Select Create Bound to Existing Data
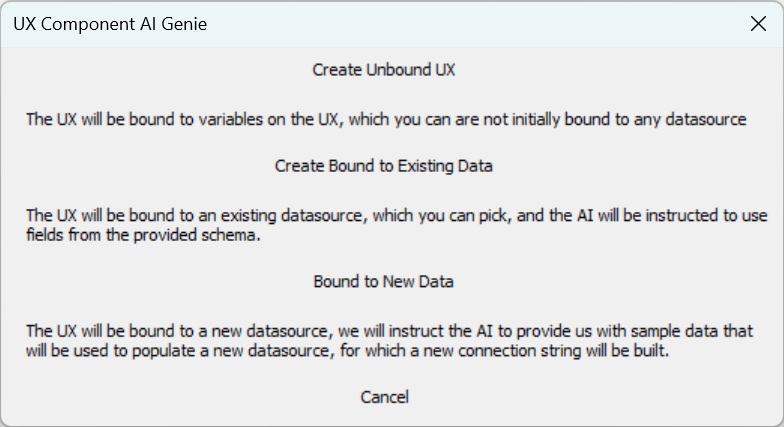 click(x=384, y=166)
